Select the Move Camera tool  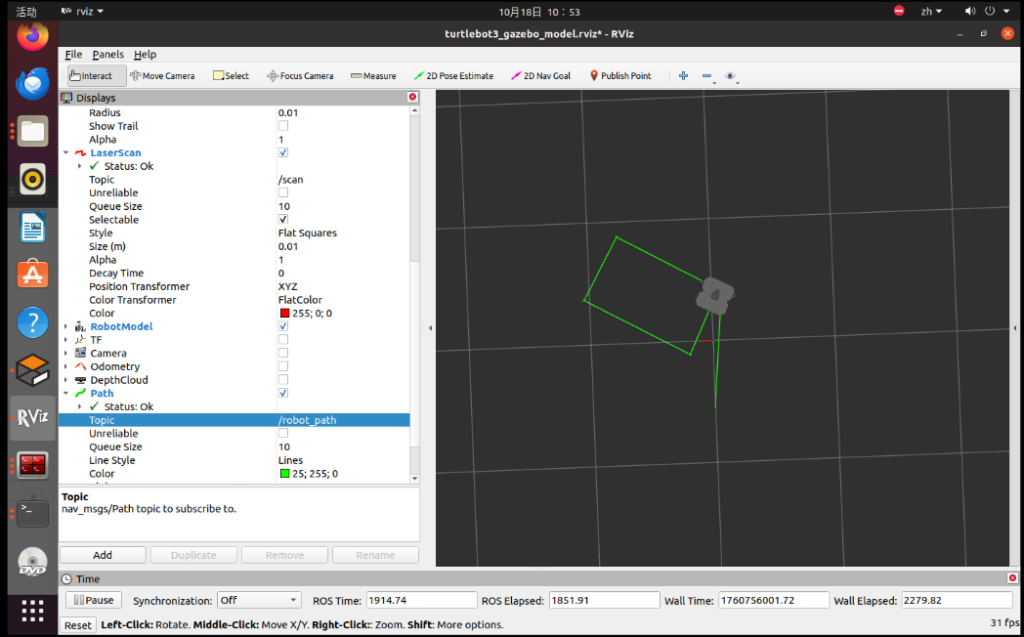click(162, 76)
